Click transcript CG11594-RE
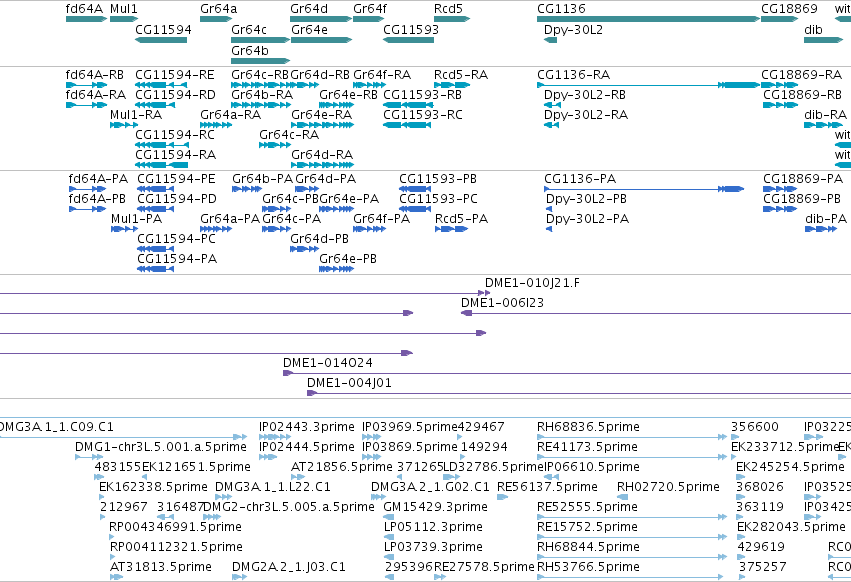 [x=175, y=74]
